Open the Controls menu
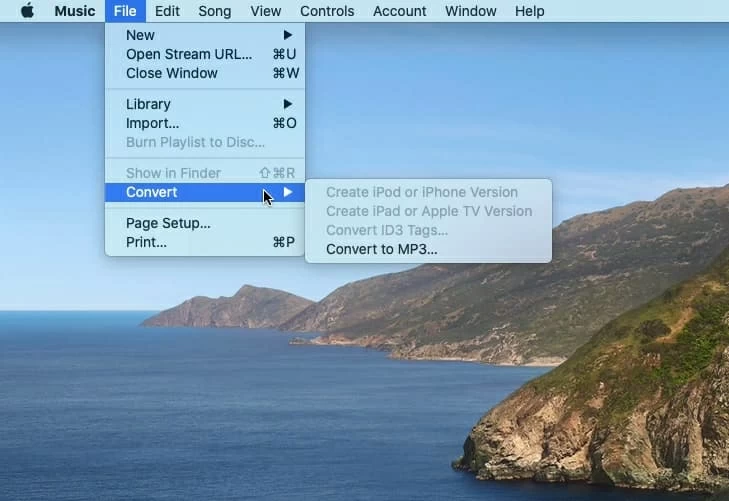Screen dimensions: 729x501 [327, 11]
